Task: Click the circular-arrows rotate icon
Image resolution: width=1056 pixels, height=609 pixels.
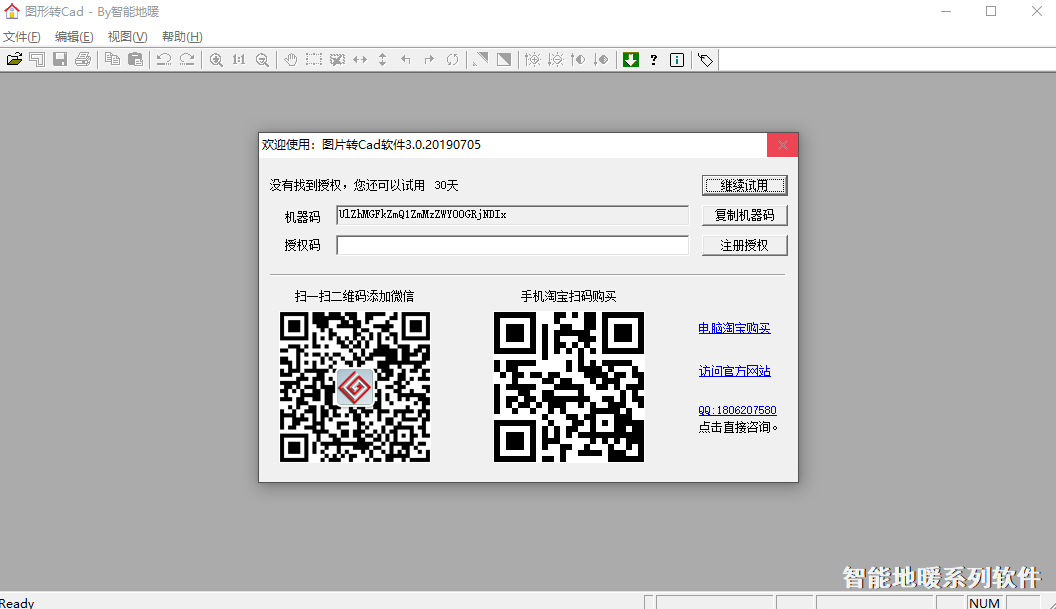Action: [452, 59]
